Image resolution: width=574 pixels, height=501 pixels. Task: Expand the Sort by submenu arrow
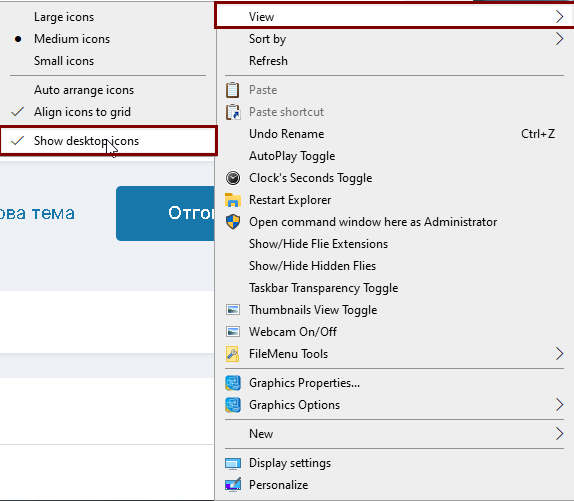(559, 39)
